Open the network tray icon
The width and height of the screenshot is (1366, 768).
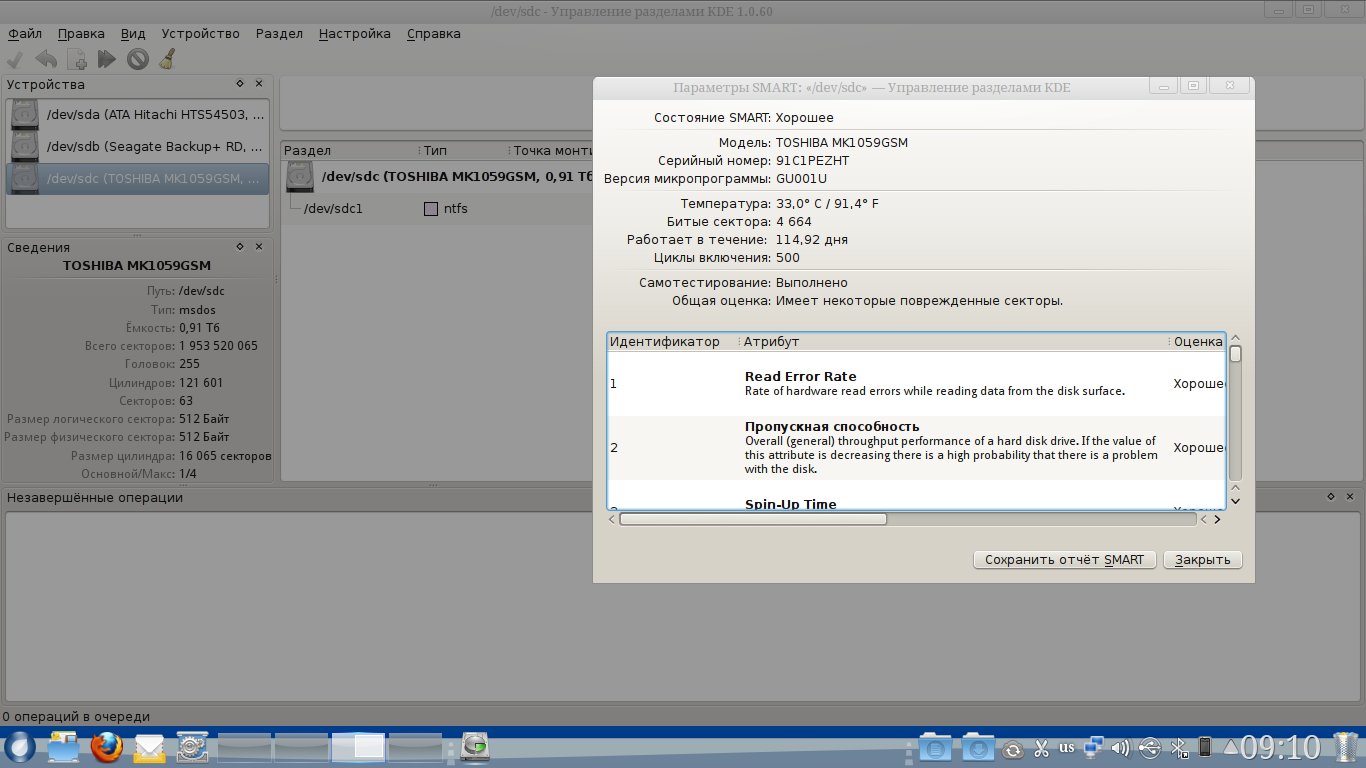tap(1094, 747)
